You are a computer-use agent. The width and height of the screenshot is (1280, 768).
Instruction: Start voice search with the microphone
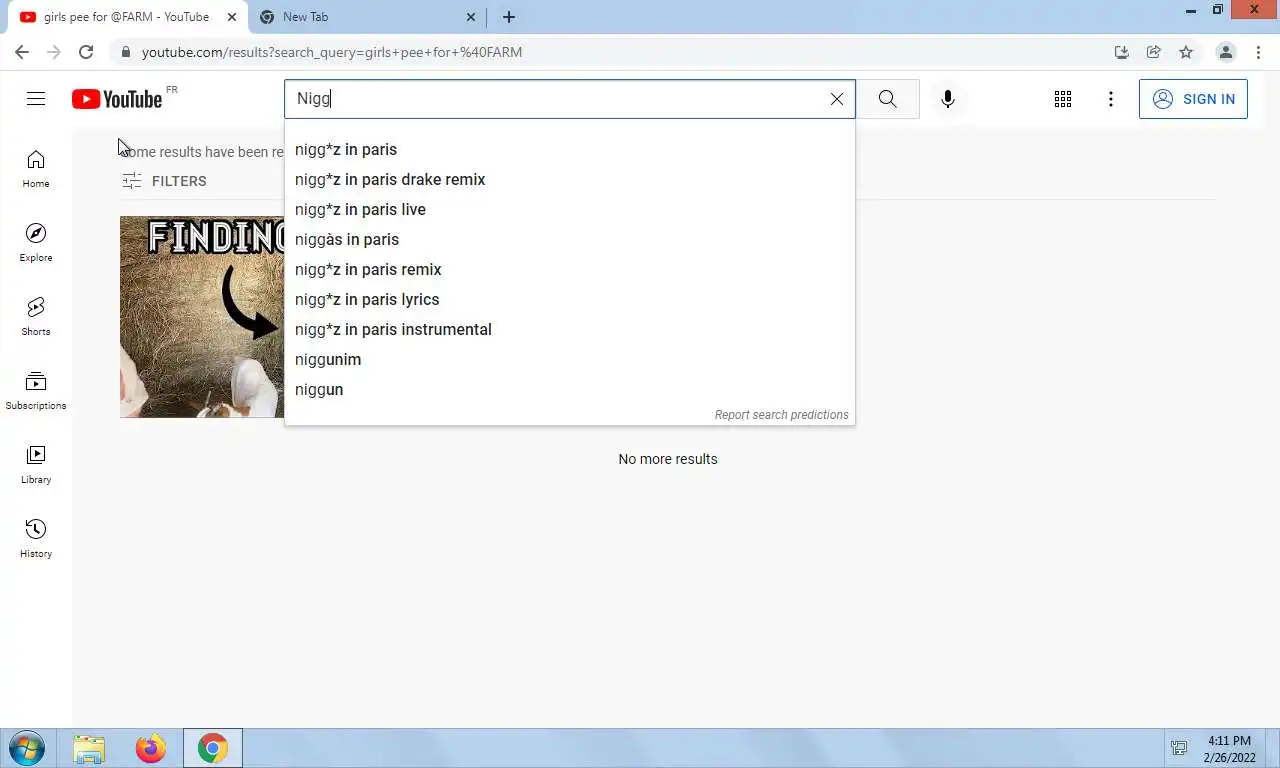(948, 99)
